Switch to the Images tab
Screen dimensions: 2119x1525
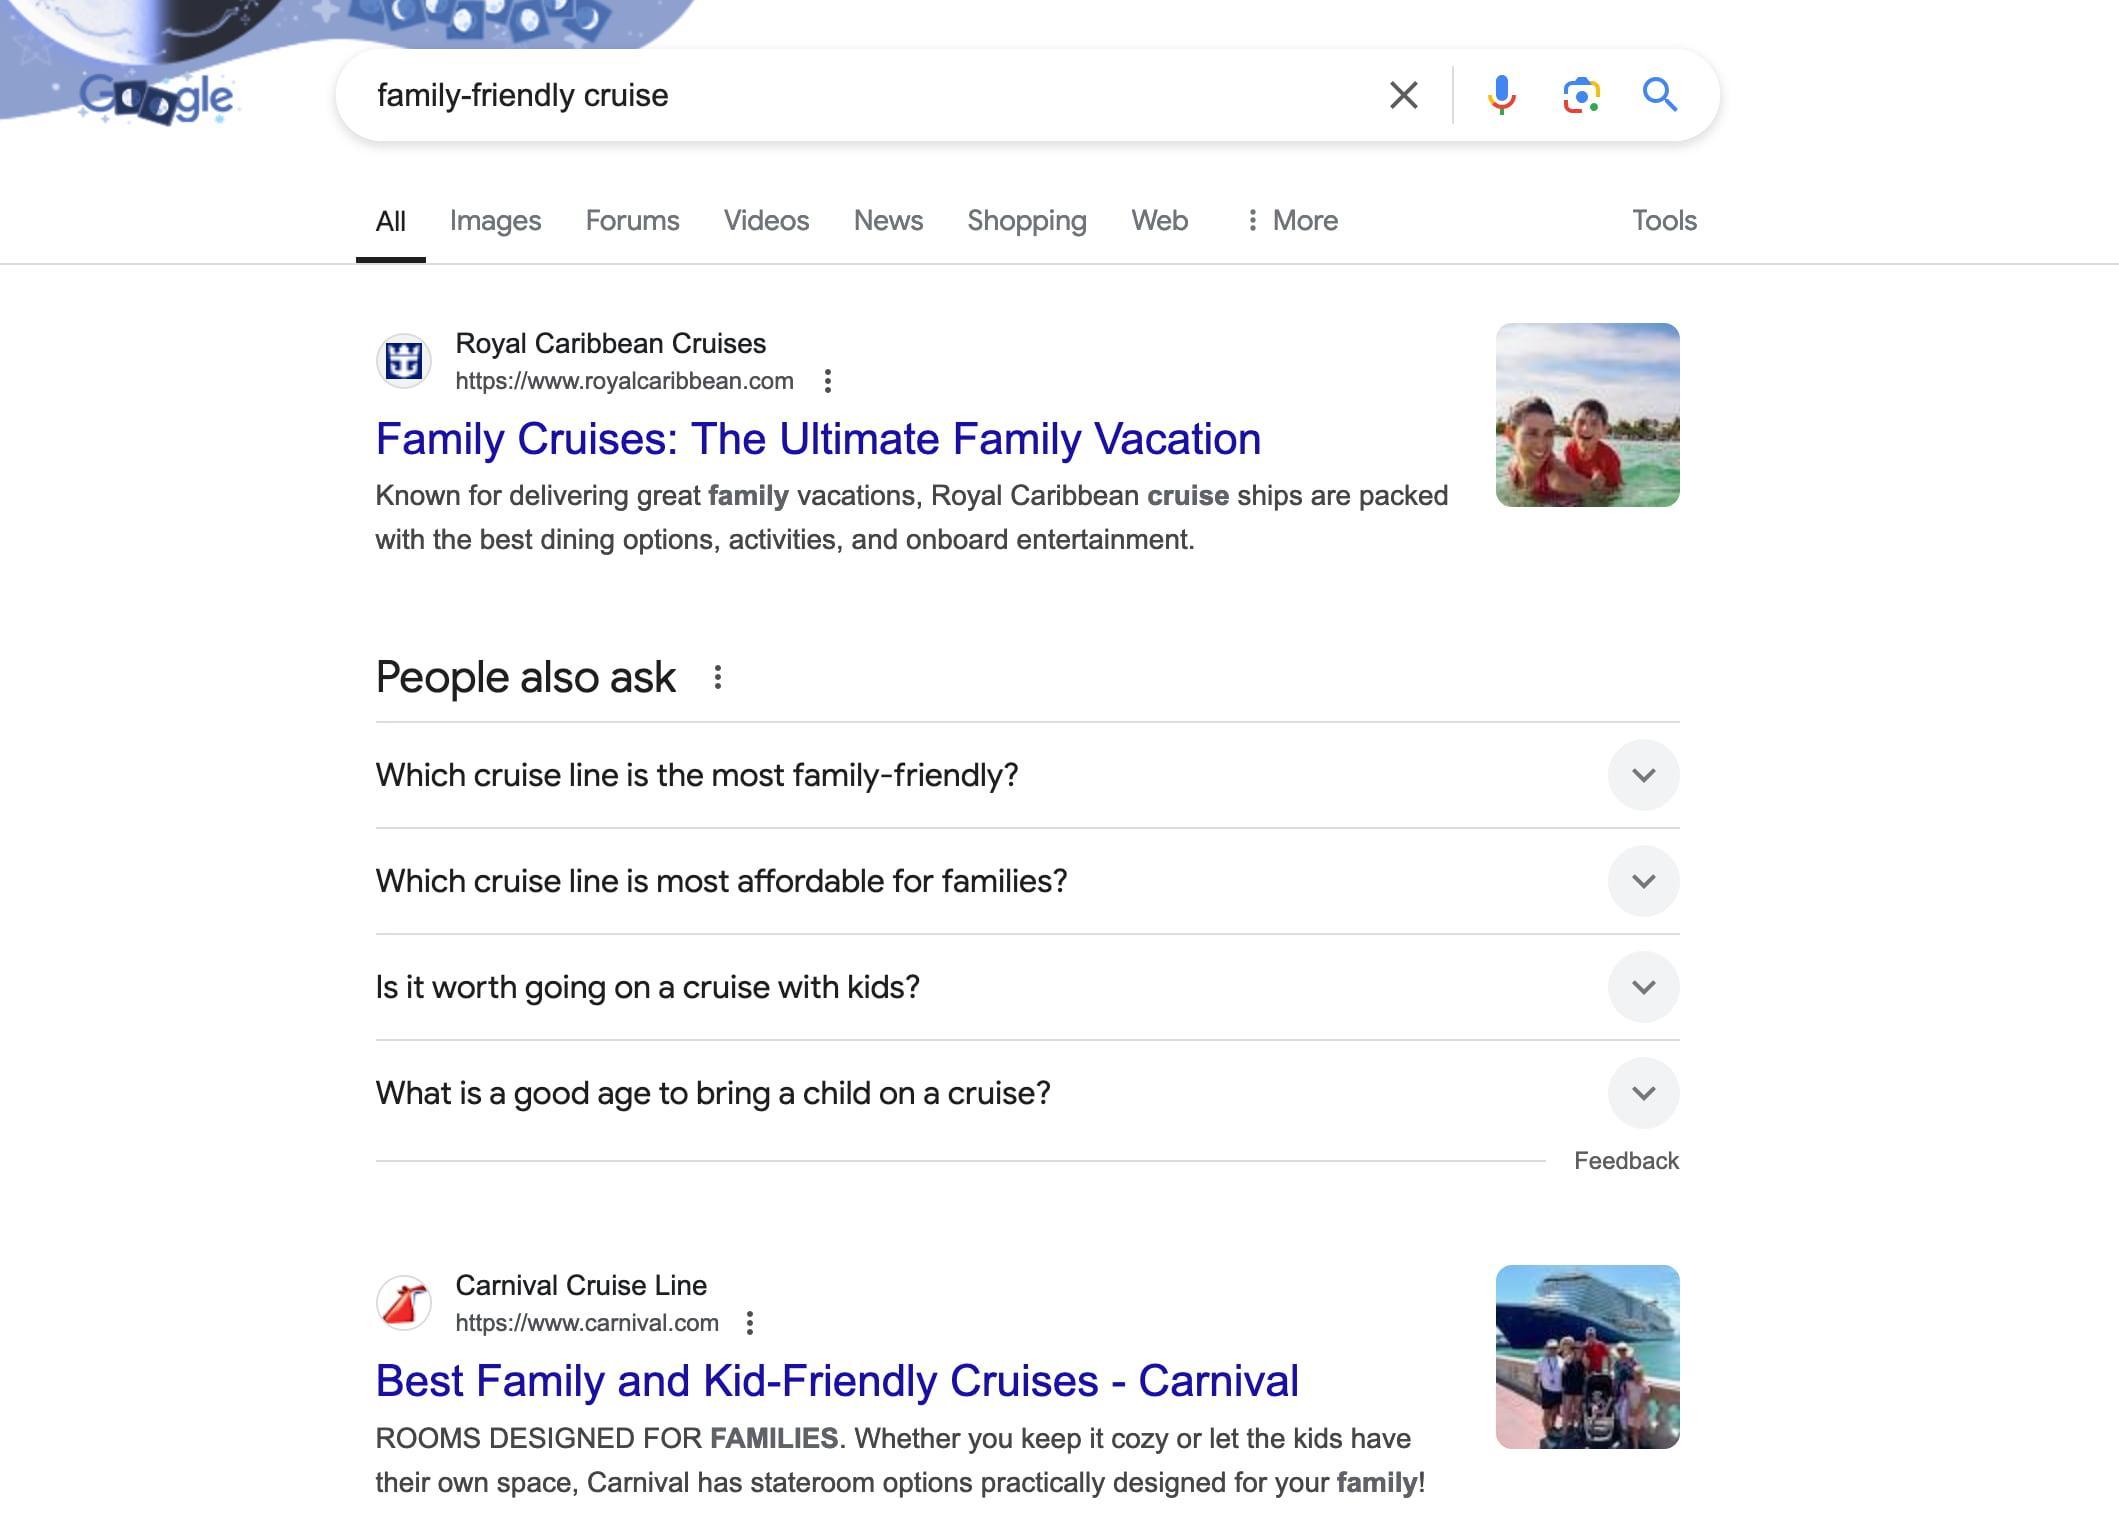(495, 220)
